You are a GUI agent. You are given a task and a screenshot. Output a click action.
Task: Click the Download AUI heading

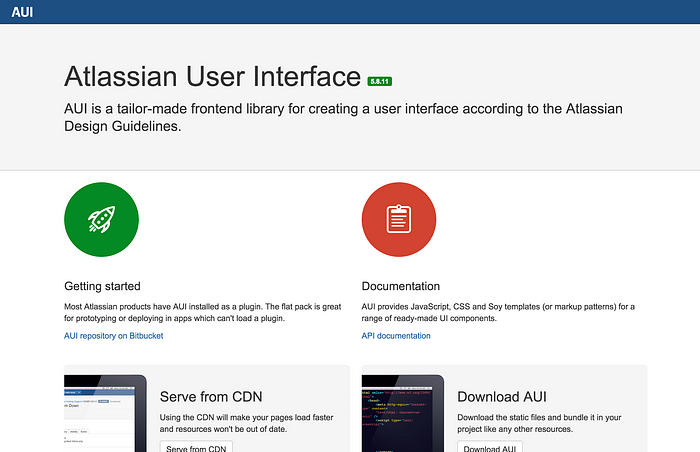(x=502, y=397)
